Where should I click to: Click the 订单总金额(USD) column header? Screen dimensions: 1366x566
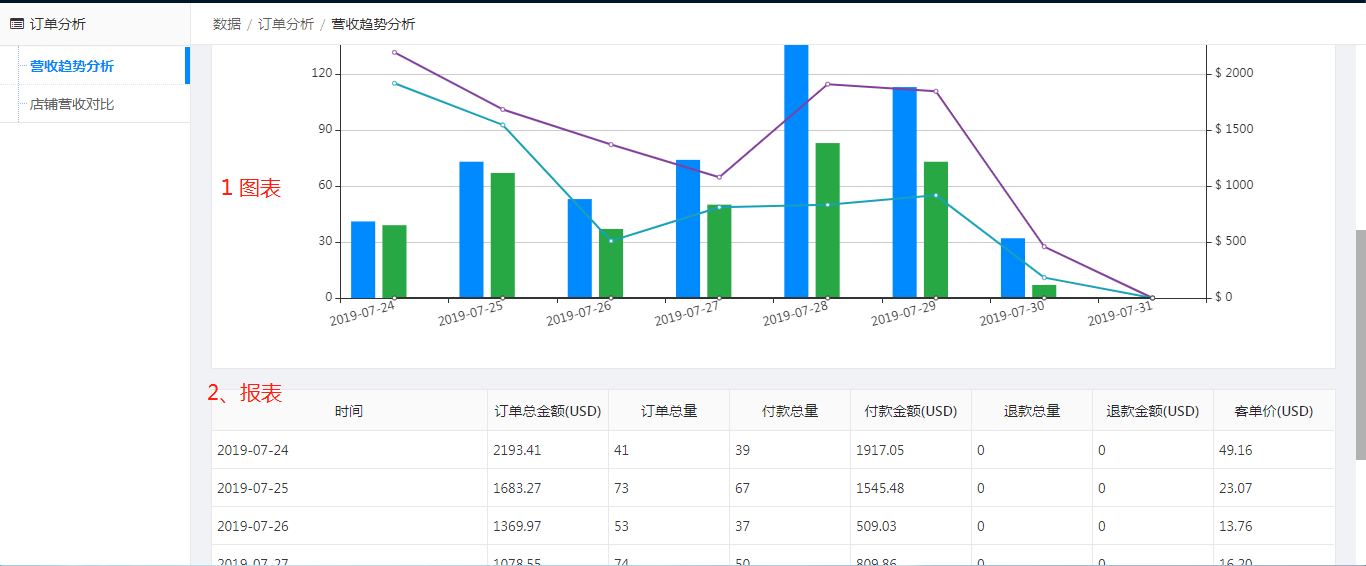point(547,411)
